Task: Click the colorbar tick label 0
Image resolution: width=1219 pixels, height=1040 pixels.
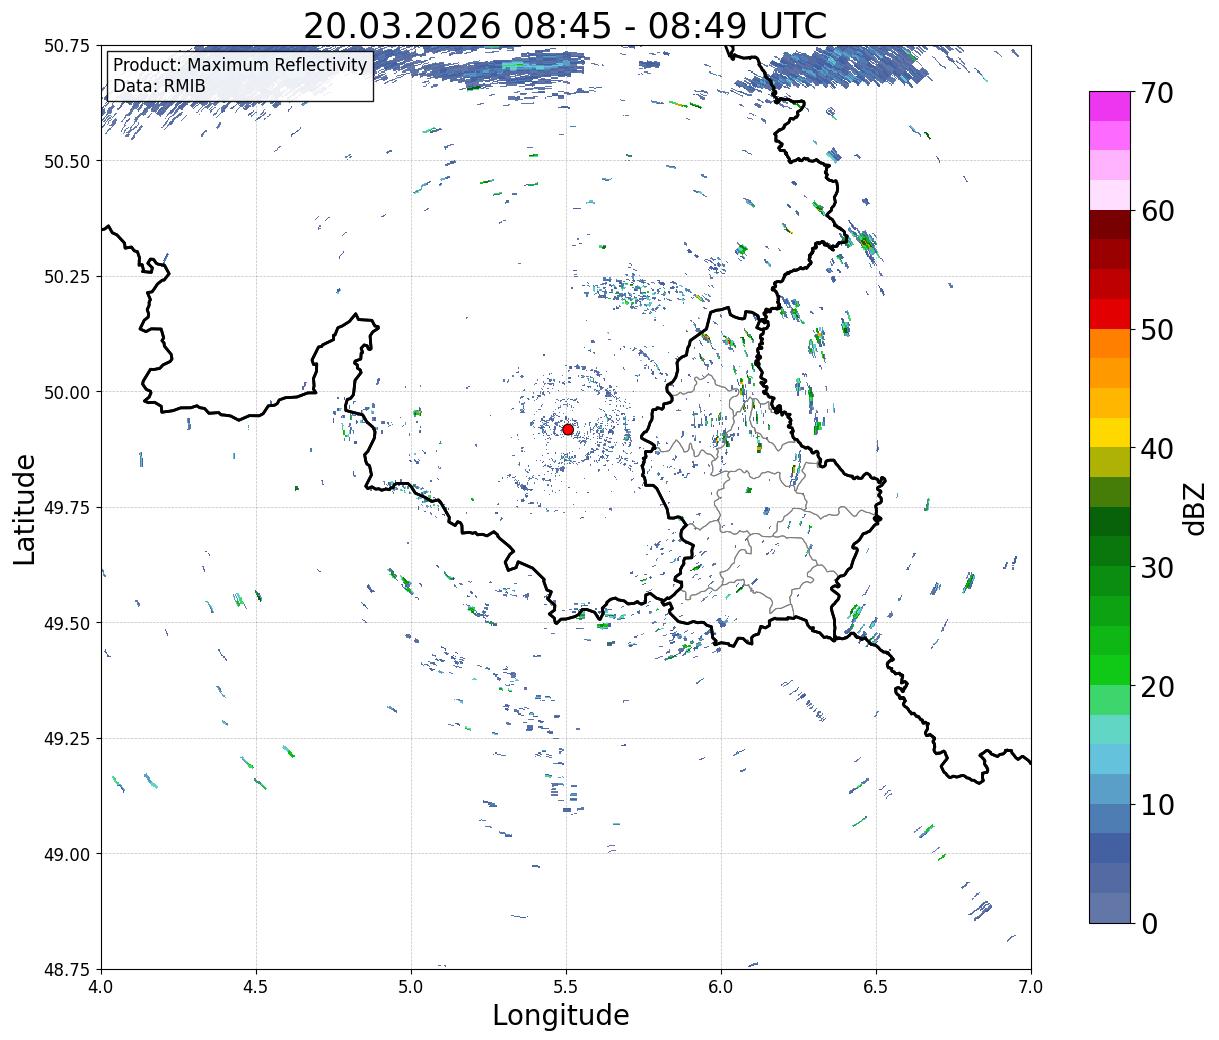Action: pyautogui.click(x=1148, y=924)
